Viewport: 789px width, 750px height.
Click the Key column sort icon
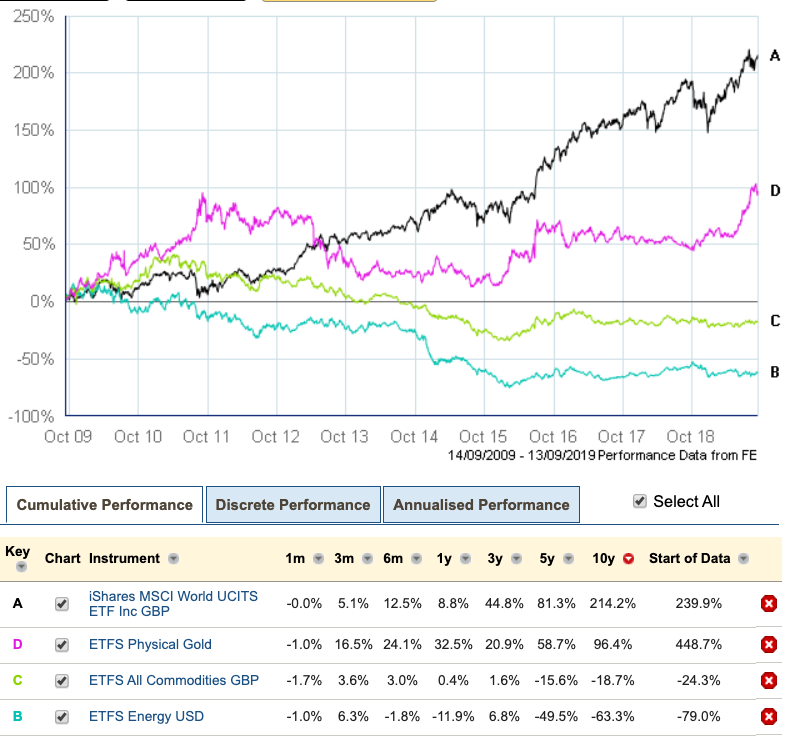pos(18,567)
